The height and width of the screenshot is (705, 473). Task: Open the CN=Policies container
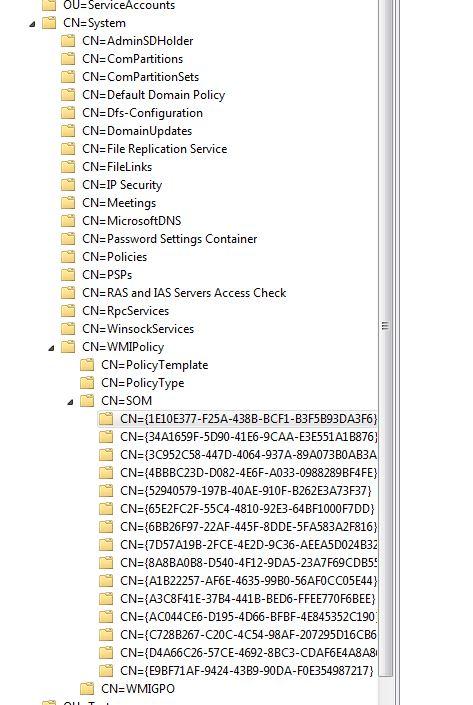pos(115,257)
